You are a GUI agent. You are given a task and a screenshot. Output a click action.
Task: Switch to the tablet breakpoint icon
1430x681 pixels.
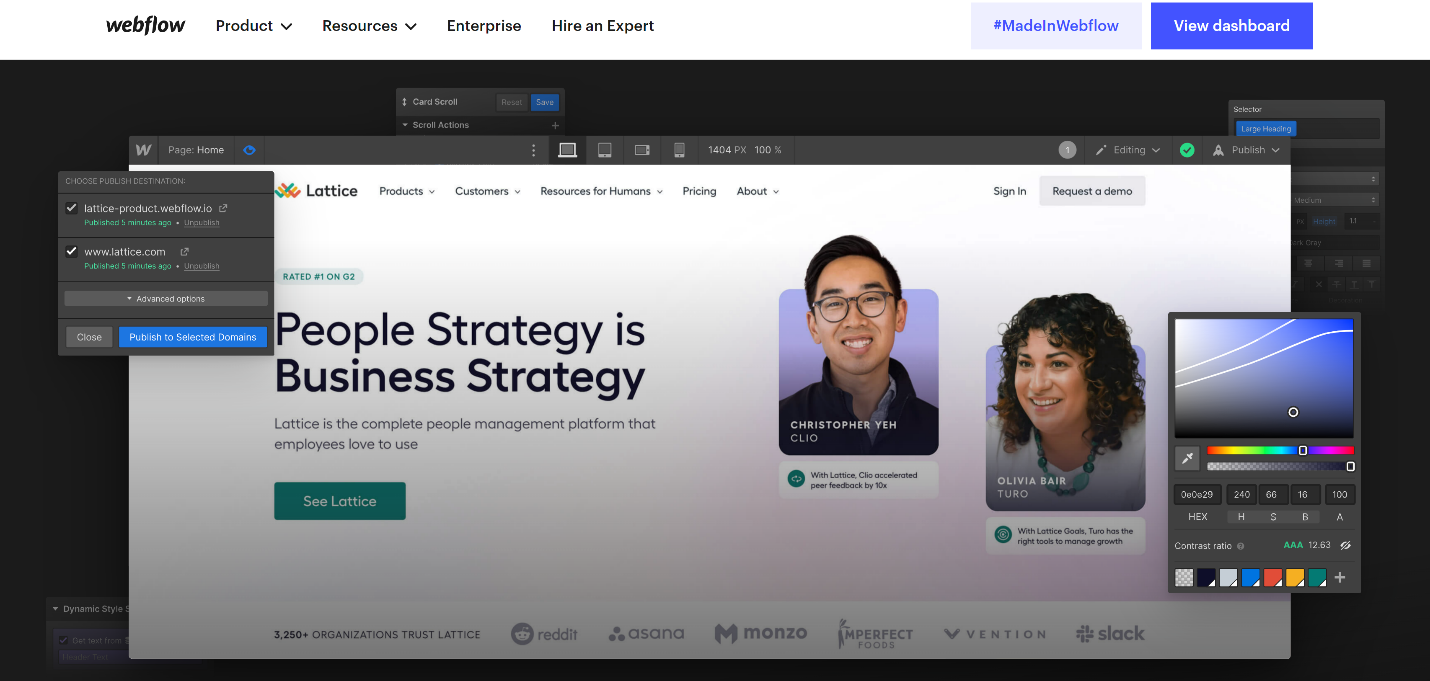[605, 150]
